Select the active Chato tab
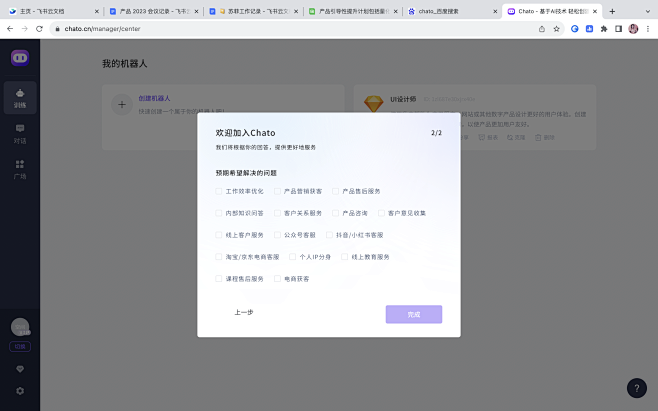The width and height of the screenshot is (658, 411). pos(552,11)
